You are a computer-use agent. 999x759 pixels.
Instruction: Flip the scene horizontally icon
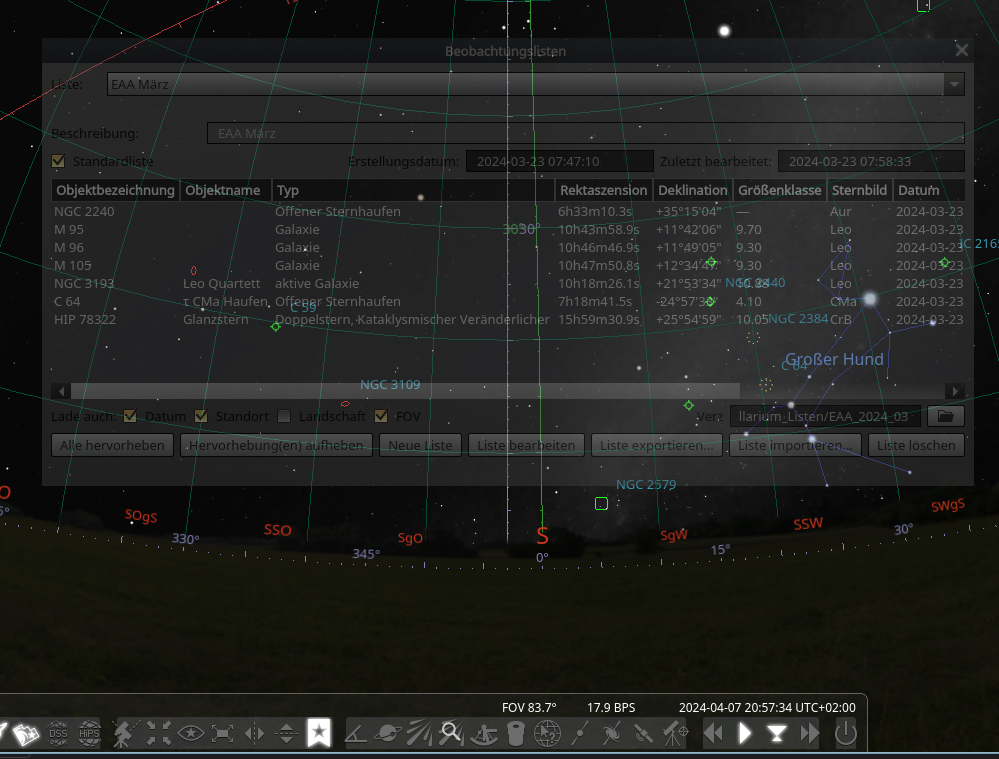tap(254, 734)
